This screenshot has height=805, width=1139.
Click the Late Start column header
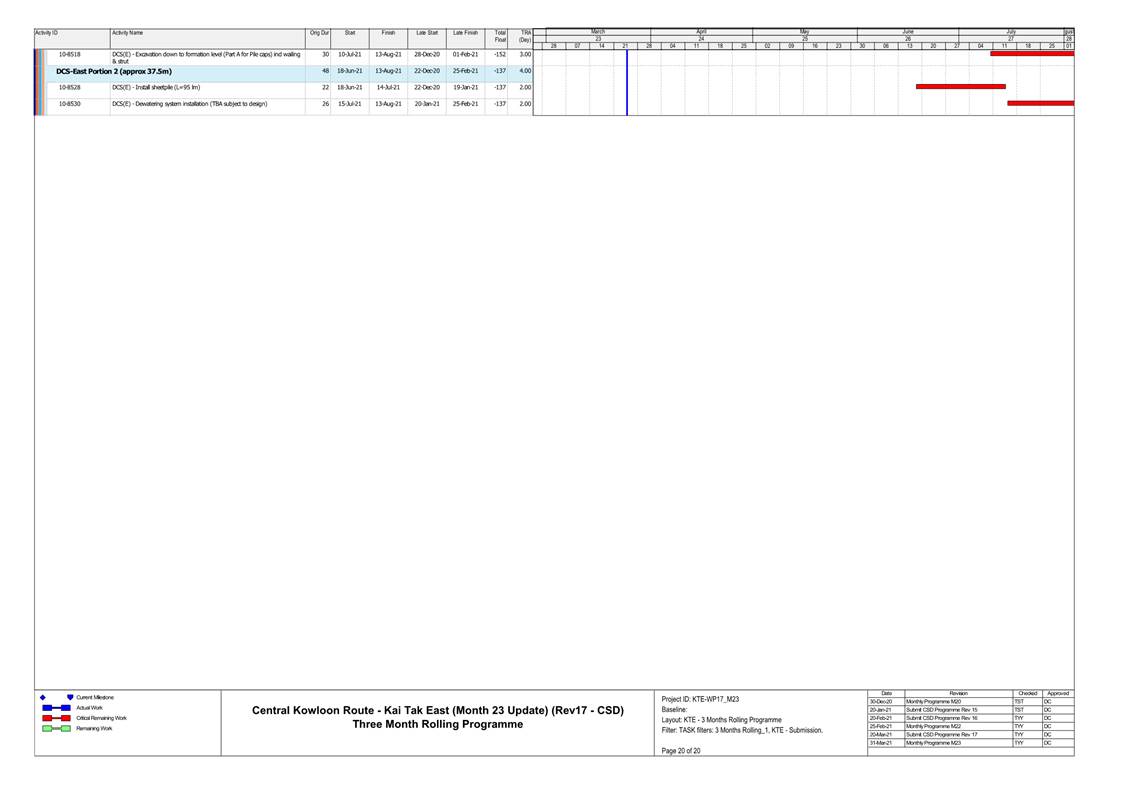click(x=427, y=33)
